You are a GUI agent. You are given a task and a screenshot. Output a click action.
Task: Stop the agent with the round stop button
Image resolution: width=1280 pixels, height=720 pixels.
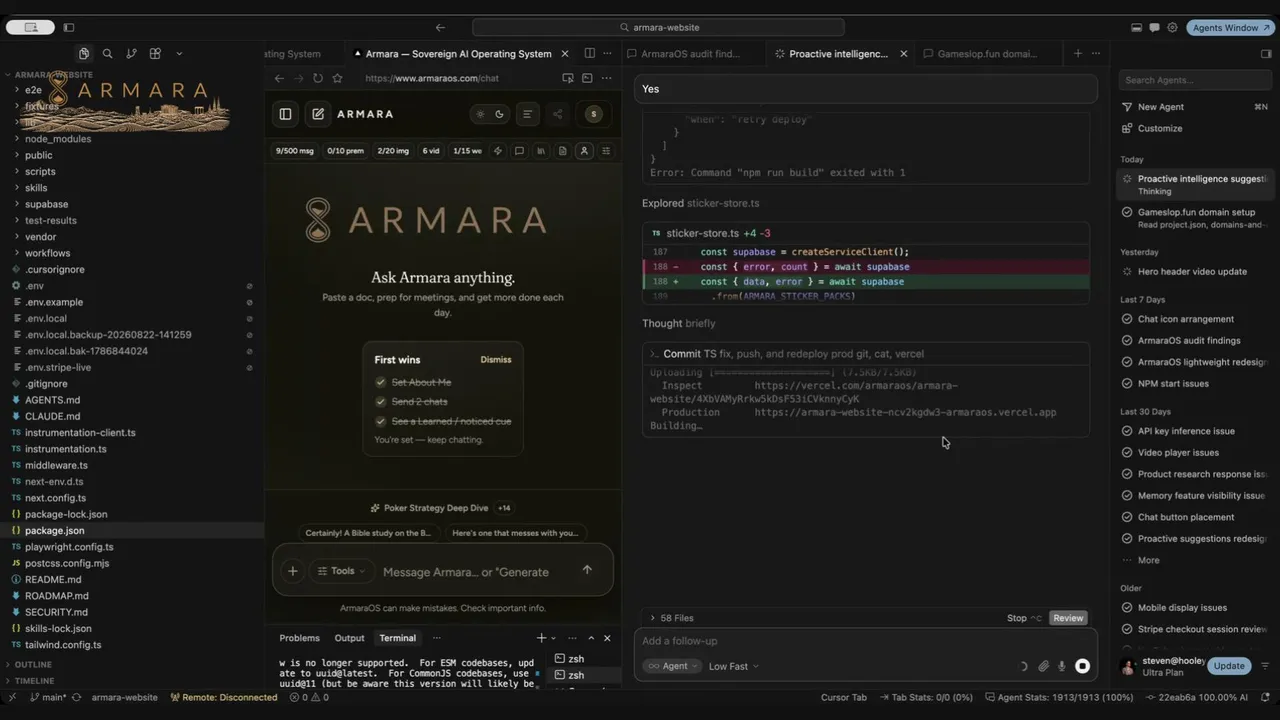[x=1082, y=666]
